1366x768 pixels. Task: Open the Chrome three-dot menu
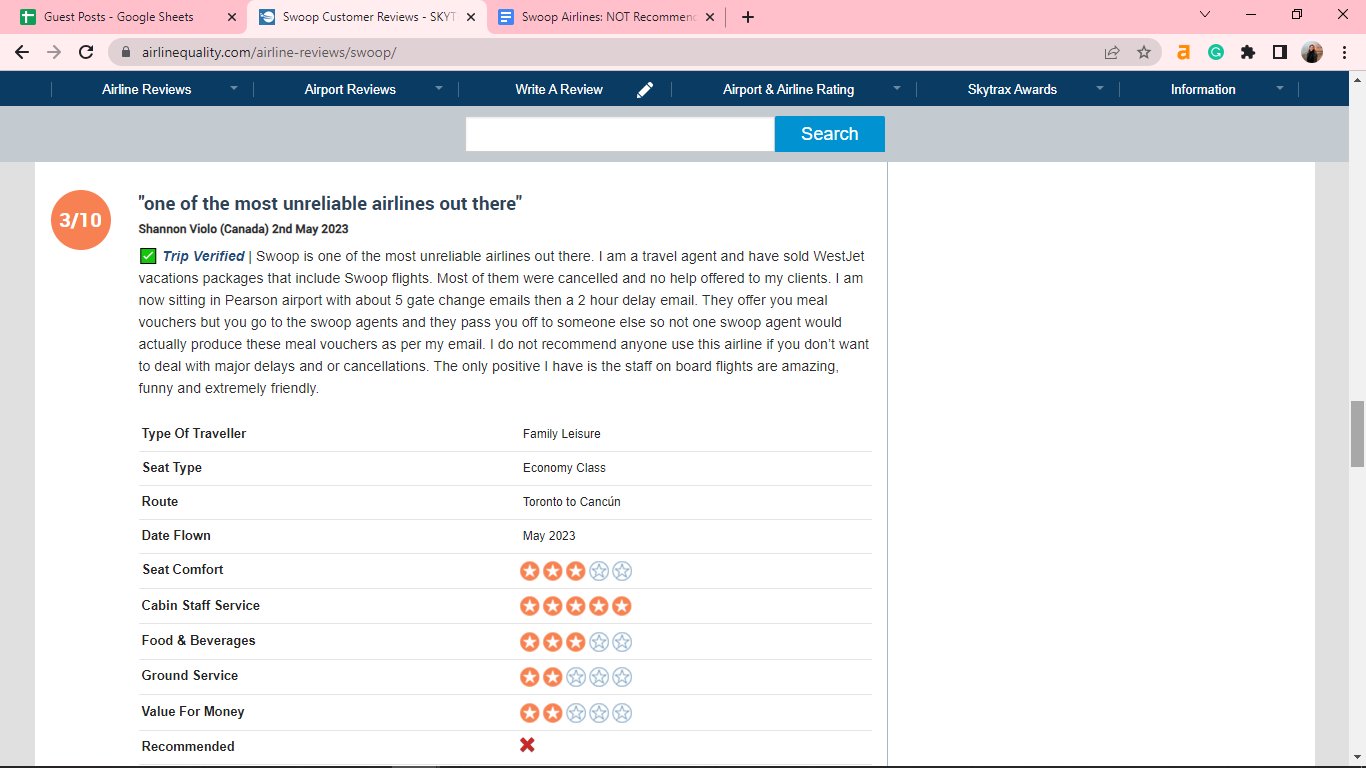click(1344, 52)
